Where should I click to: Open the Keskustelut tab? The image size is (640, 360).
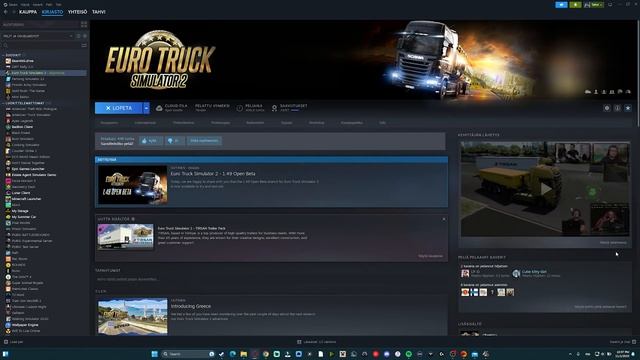click(x=255, y=122)
